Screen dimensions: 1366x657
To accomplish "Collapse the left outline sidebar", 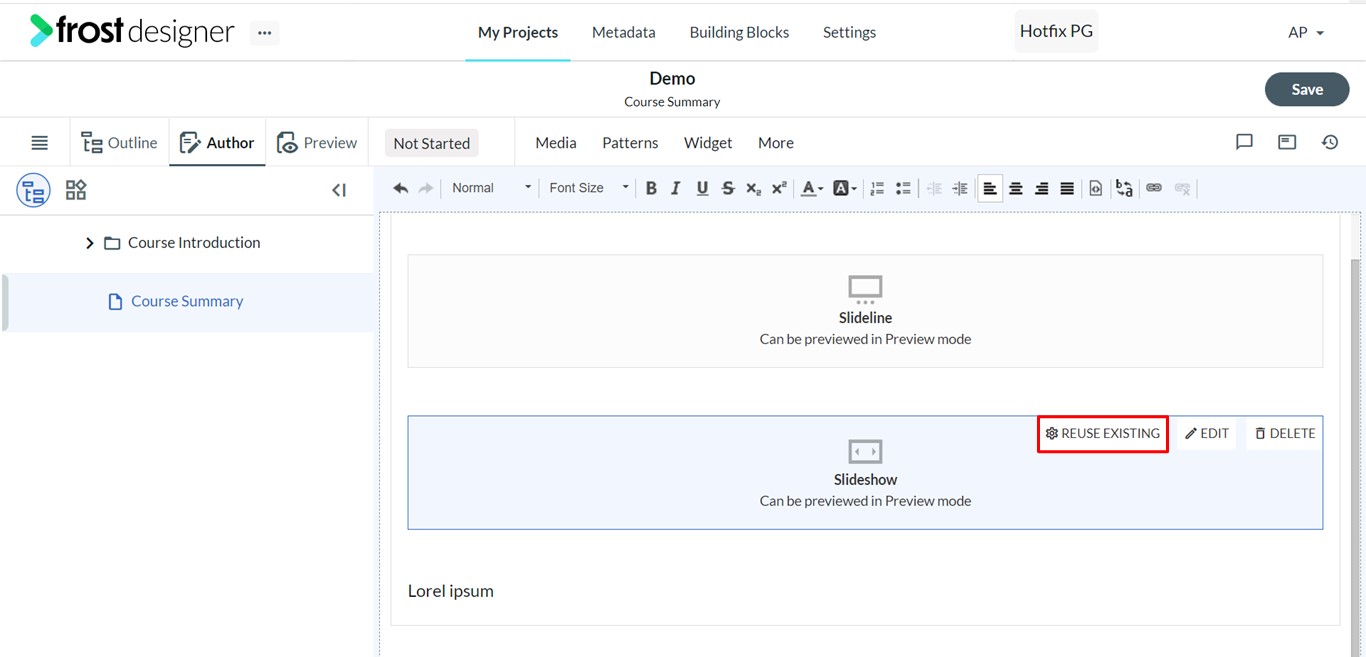I will pyautogui.click(x=339, y=190).
